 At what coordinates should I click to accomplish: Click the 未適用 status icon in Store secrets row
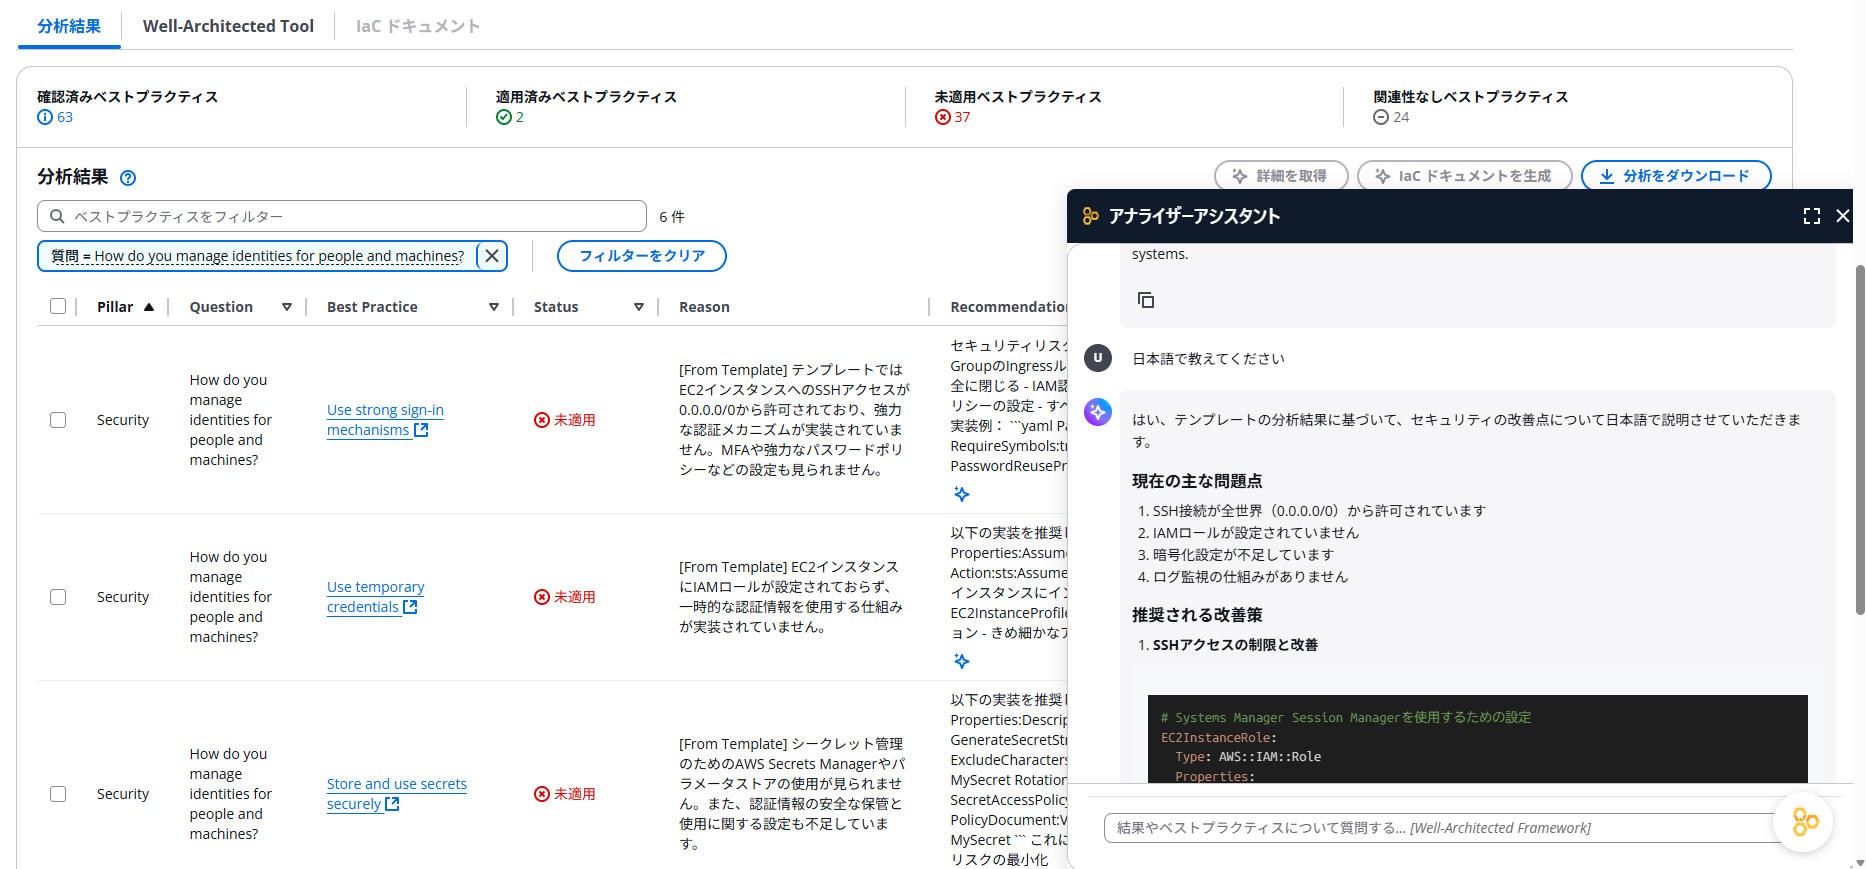(x=542, y=794)
